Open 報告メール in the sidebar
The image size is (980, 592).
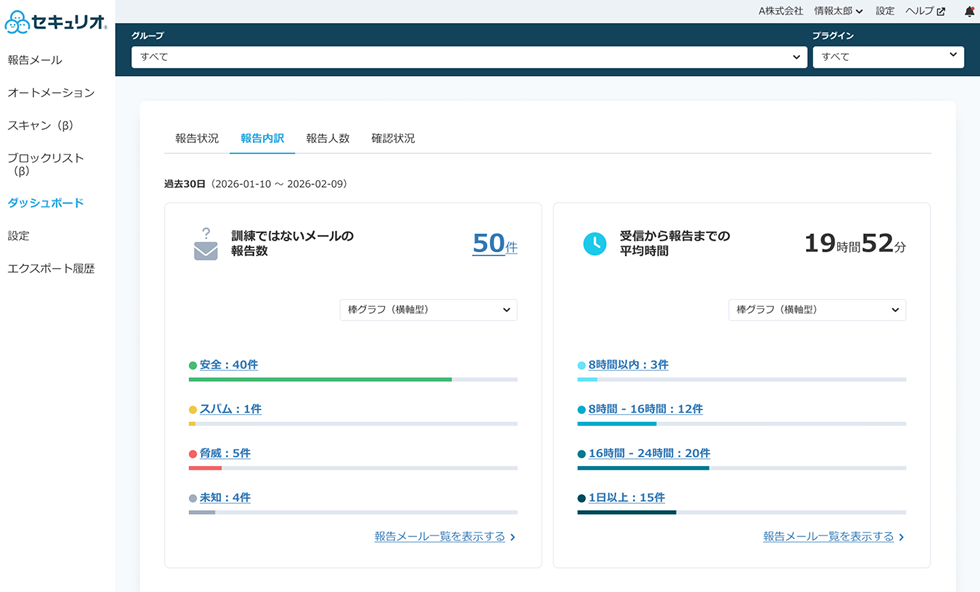point(35,60)
